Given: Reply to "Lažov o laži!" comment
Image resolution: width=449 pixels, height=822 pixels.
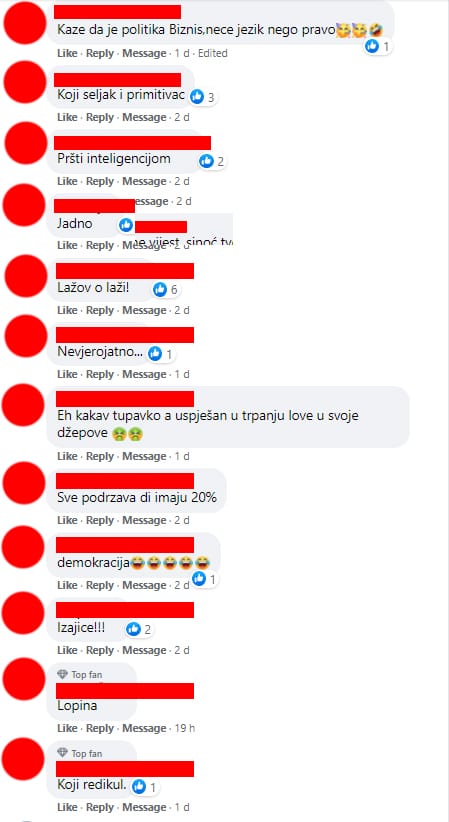Looking at the screenshot, I should (100, 310).
